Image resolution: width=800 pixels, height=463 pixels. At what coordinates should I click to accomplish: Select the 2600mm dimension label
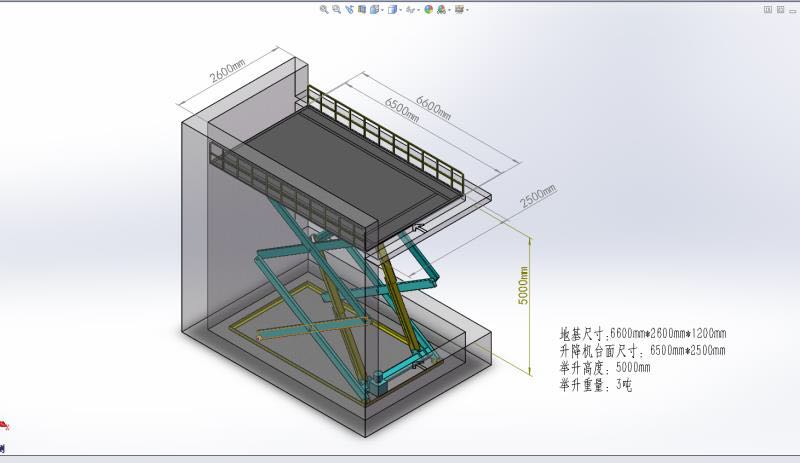click(227, 70)
